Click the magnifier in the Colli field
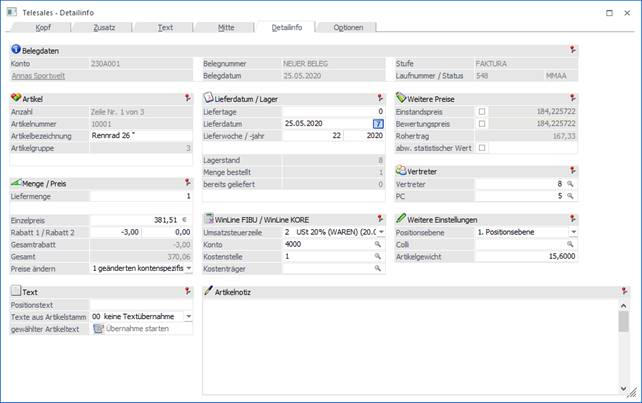Image resolution: width=642 pixels, height=403 pixels. pos(570,243)
